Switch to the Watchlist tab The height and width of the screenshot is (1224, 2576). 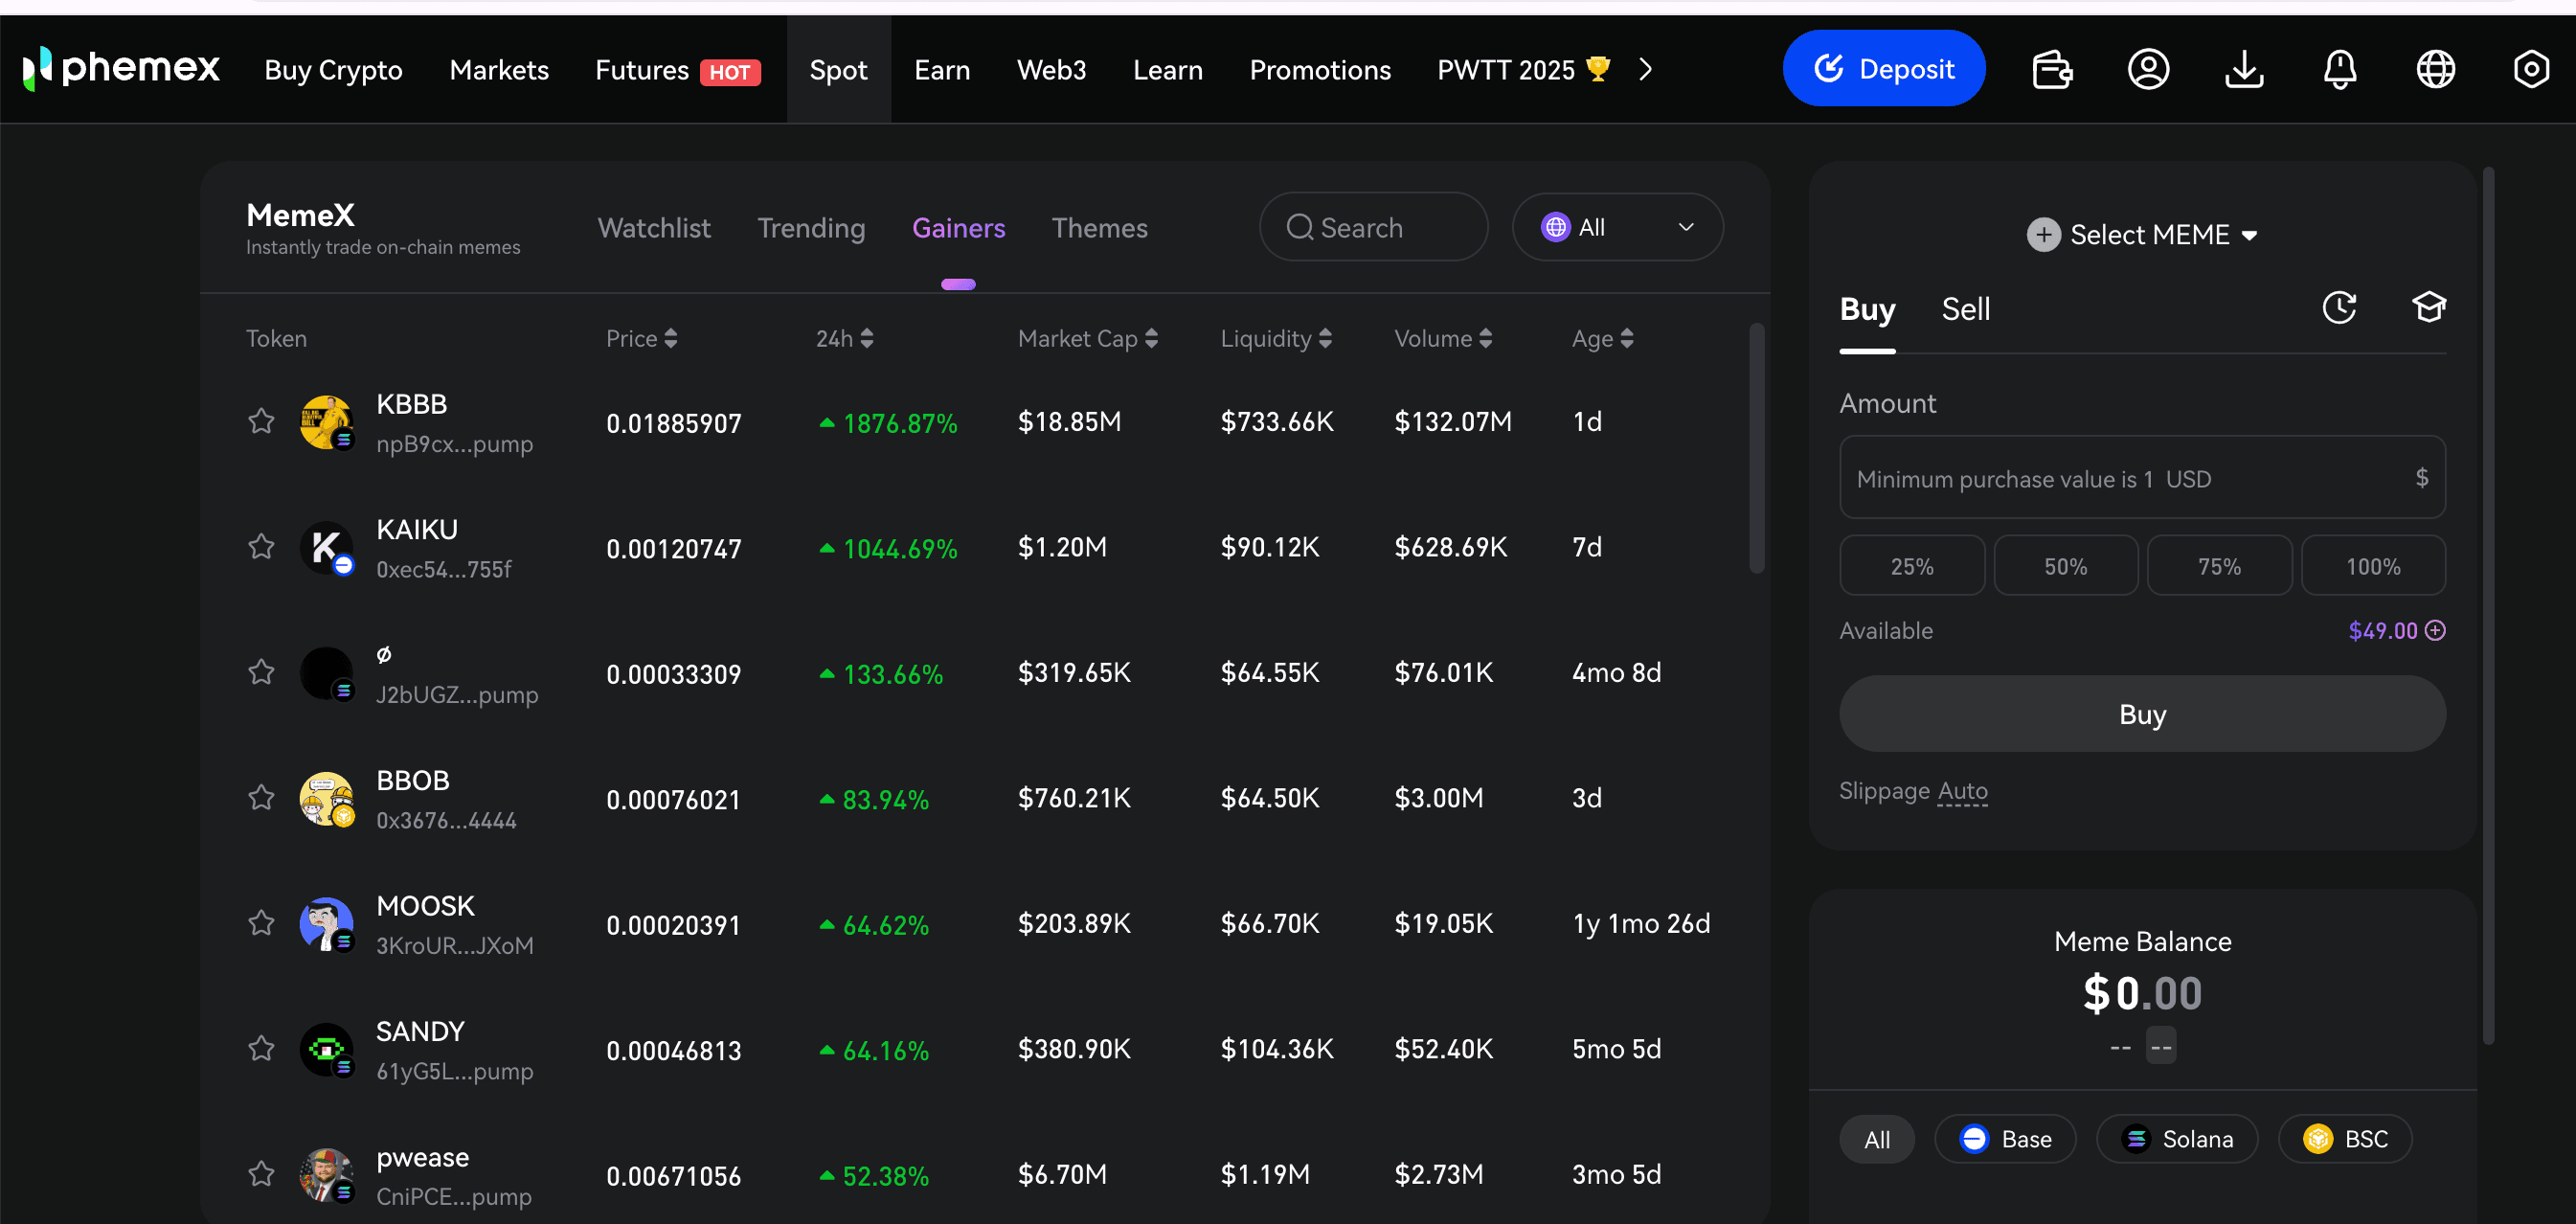tap(654, 228)
